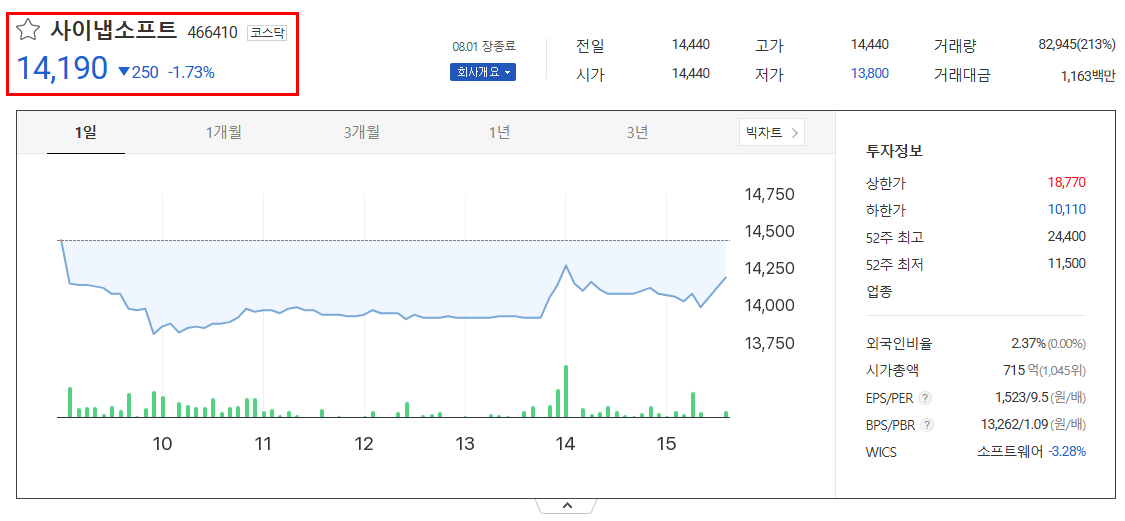The width and height of the screenshot is (1125, 521).
Task: Click the 하한가 value 10,110
Action: tap(1066, 210)
